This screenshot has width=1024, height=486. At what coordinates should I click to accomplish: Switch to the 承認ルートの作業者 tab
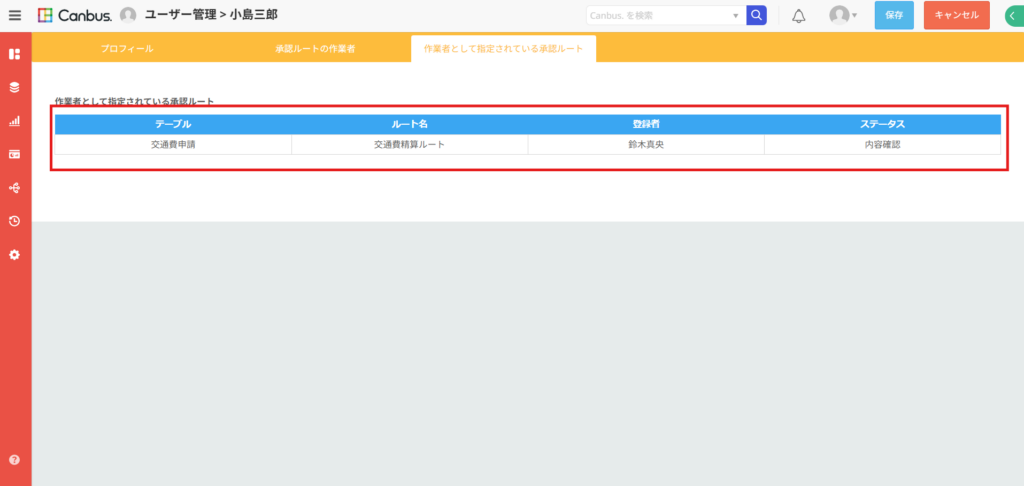click(315, 48)
